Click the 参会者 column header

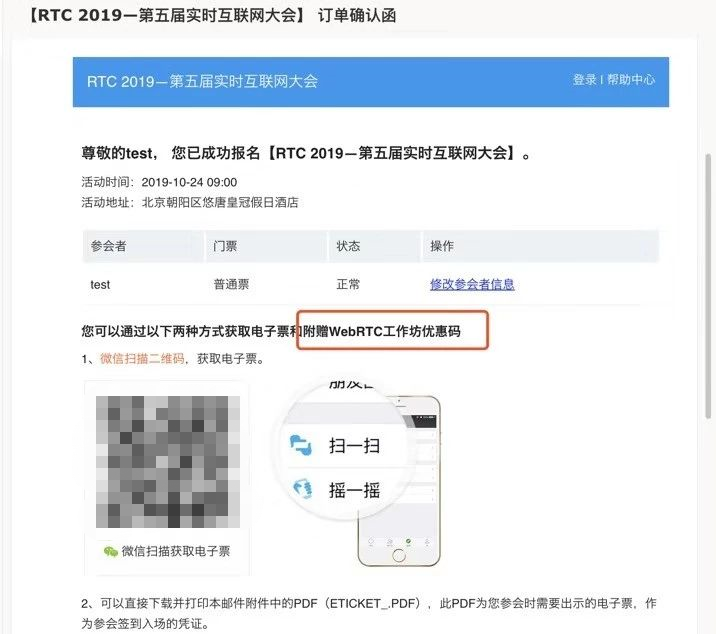click(x=108, y=246)
